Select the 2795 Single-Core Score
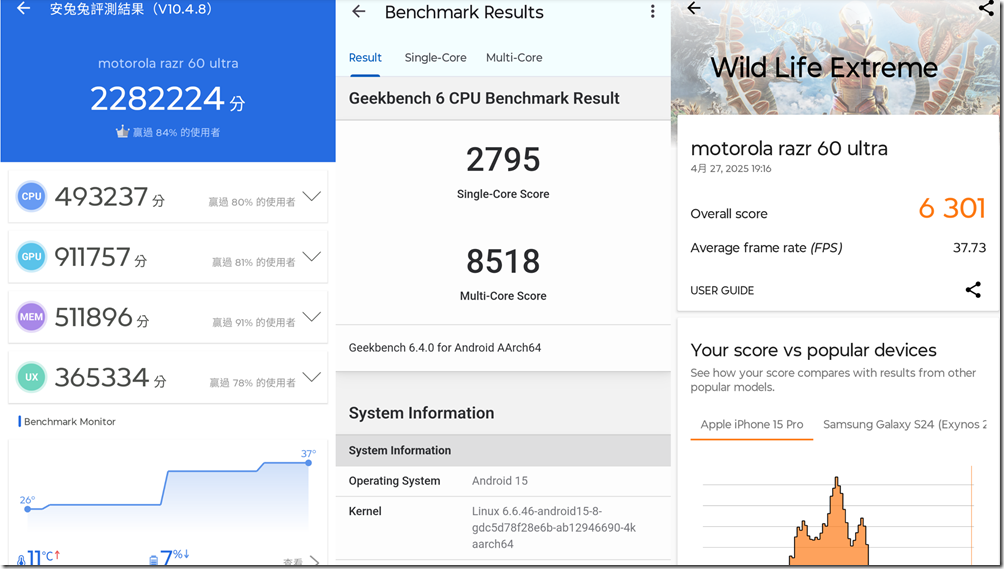1004x569 pixels. point(503,159)
